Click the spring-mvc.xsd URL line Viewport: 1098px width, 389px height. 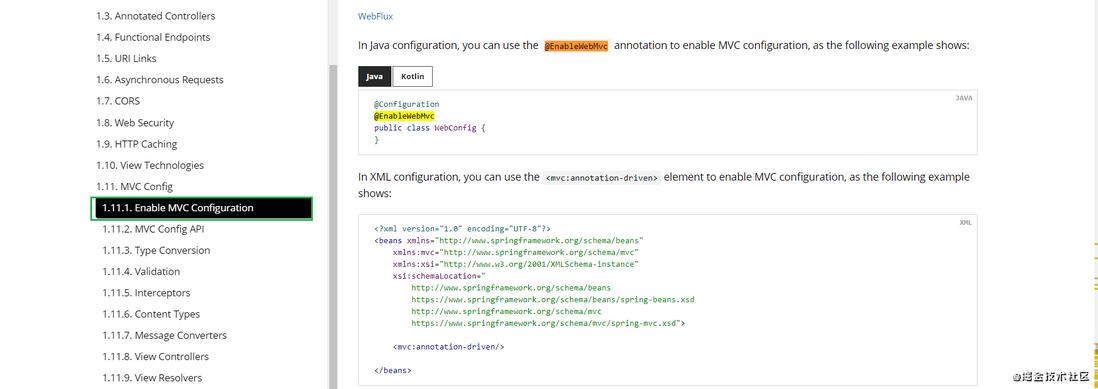[548, 324]
